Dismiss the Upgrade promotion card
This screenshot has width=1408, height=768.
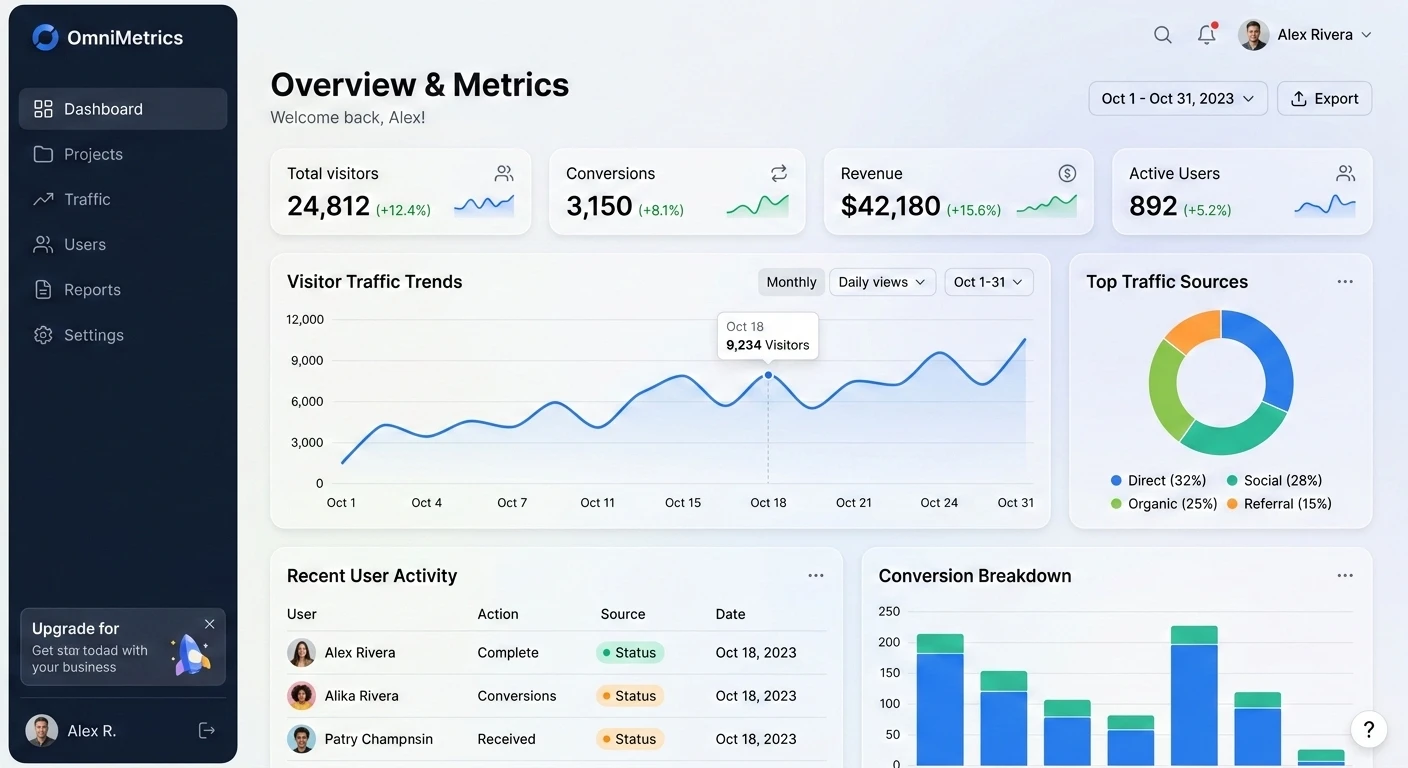pos(209,624)
